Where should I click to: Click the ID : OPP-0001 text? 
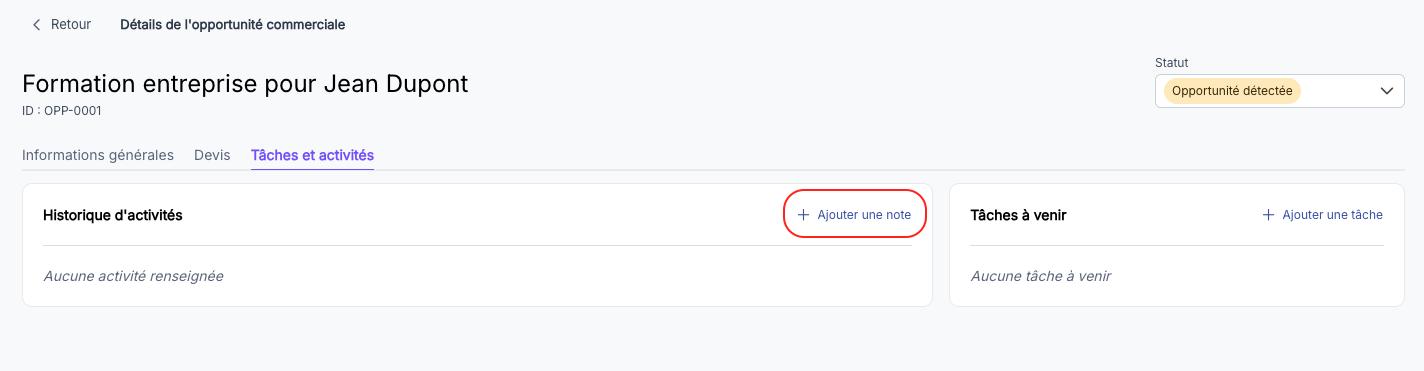click(x=62, y=111)
